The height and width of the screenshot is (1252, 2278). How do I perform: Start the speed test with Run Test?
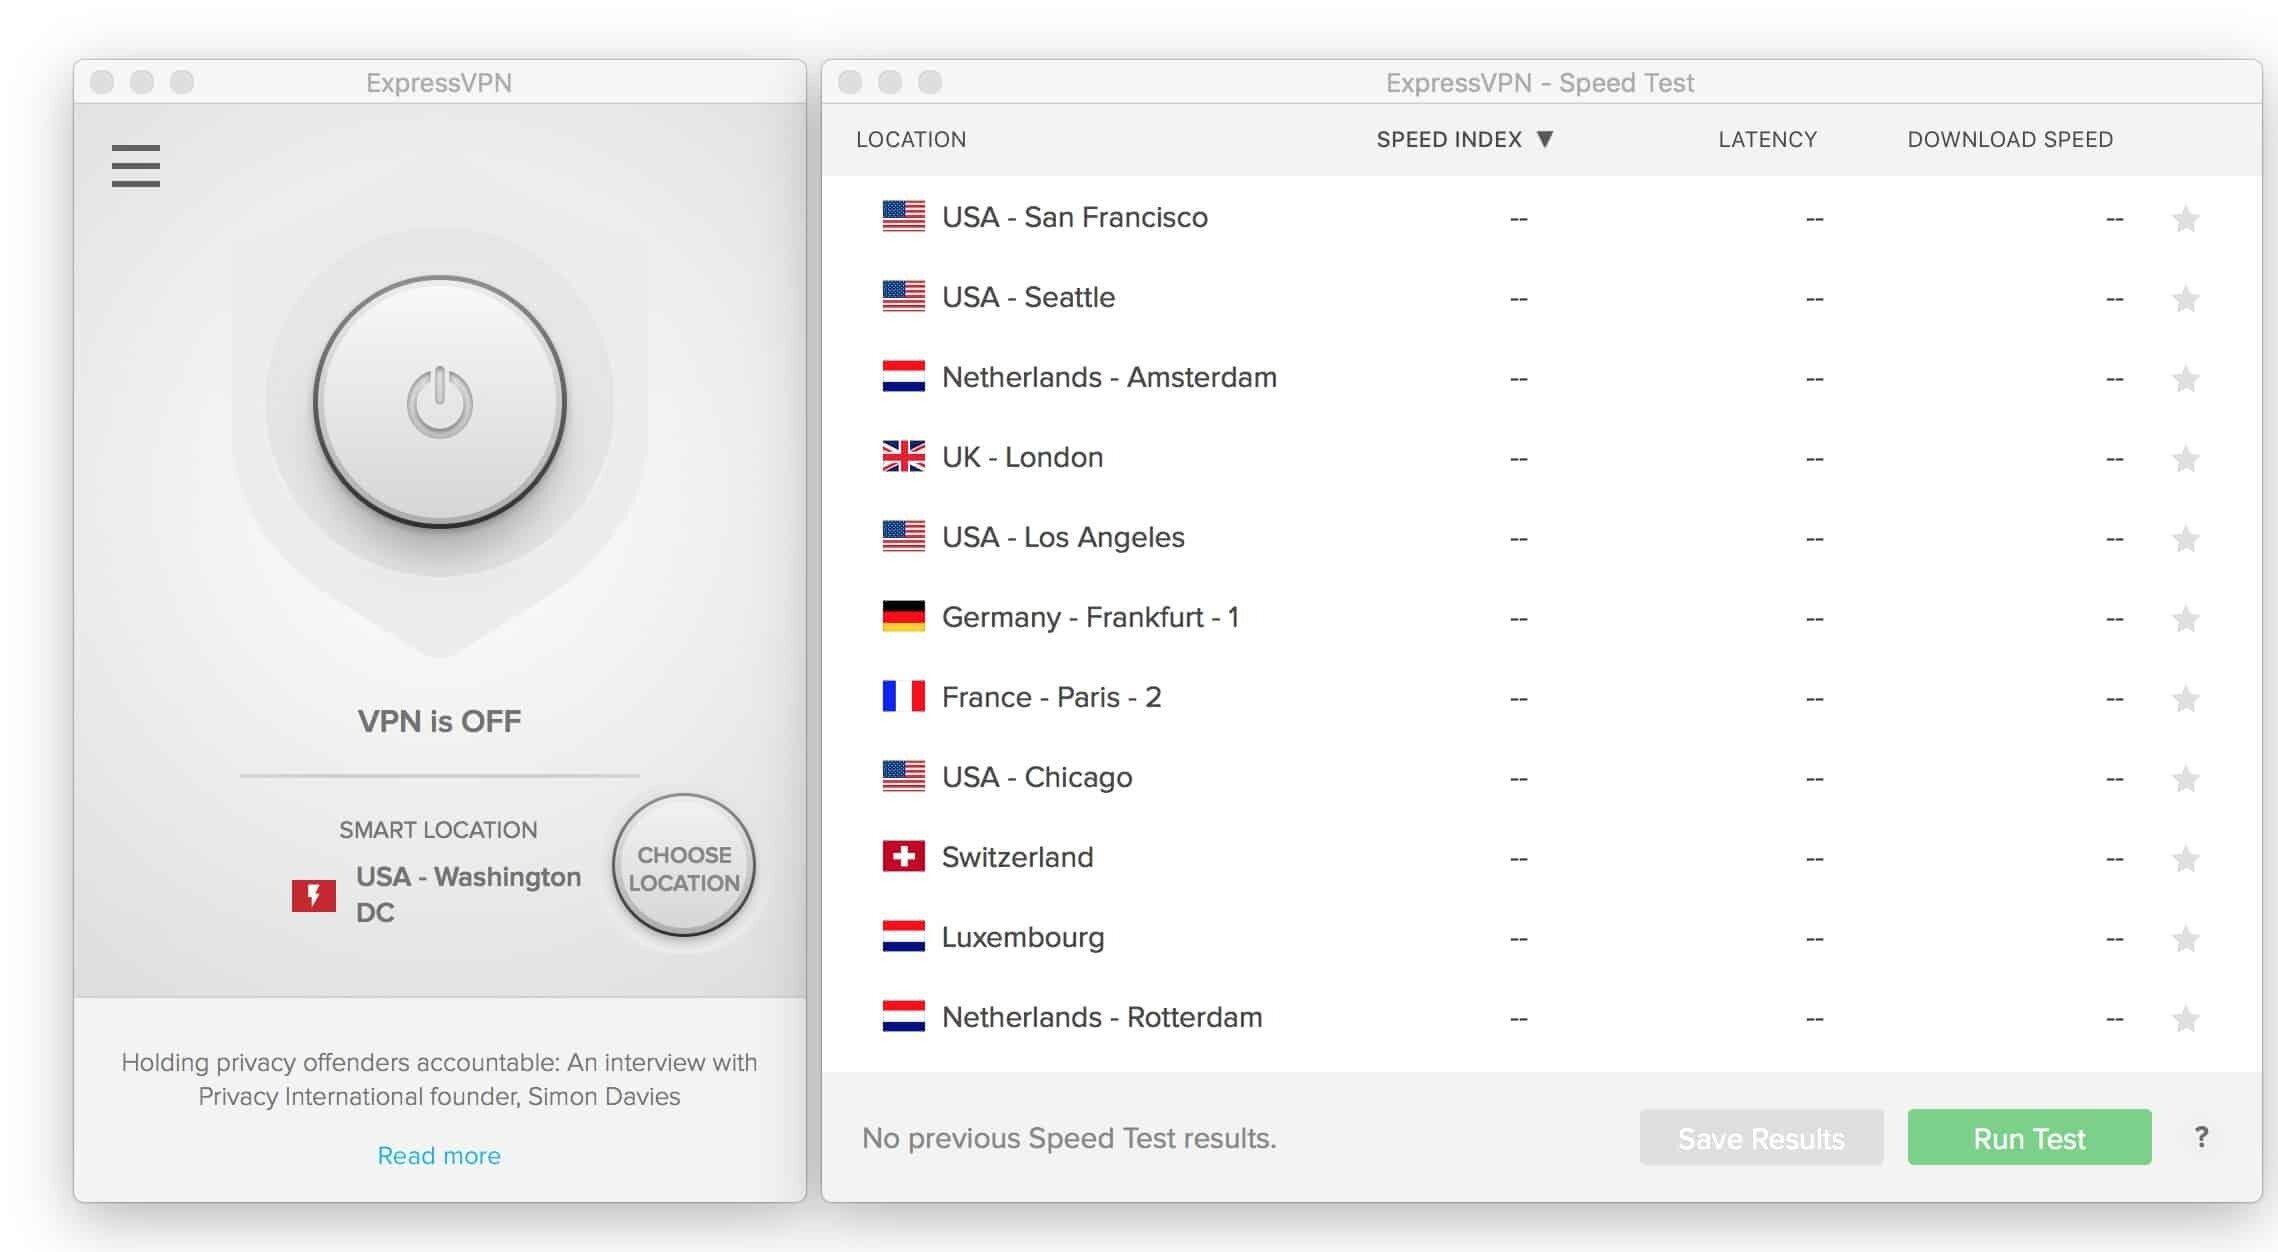pos(2029,1138)
